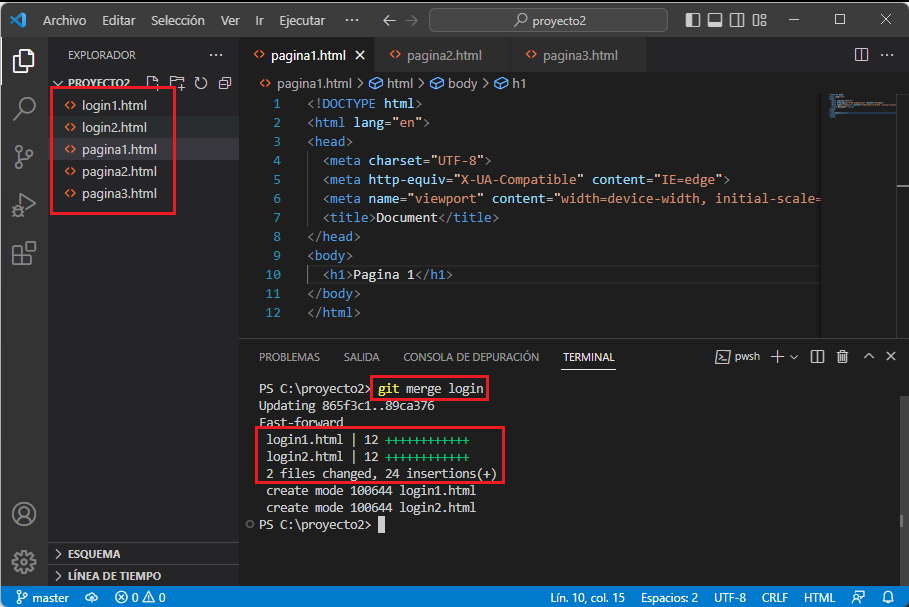Switch to pagina2.html editor tab
The image size is (909, 607).
443,55
